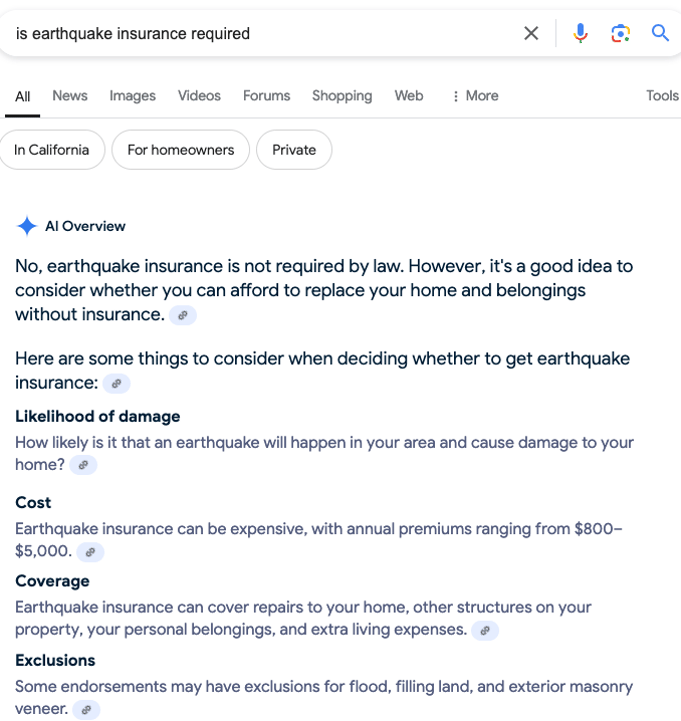Switch to the Forums tab

[x=267, y=96]
